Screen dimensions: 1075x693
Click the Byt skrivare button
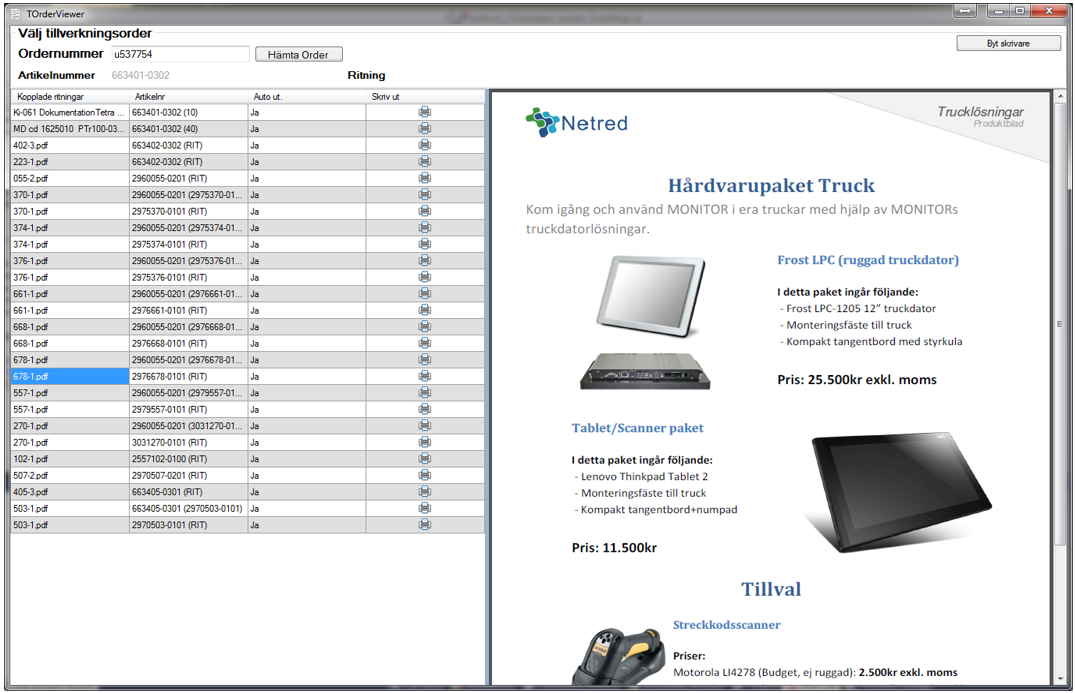1008,43
